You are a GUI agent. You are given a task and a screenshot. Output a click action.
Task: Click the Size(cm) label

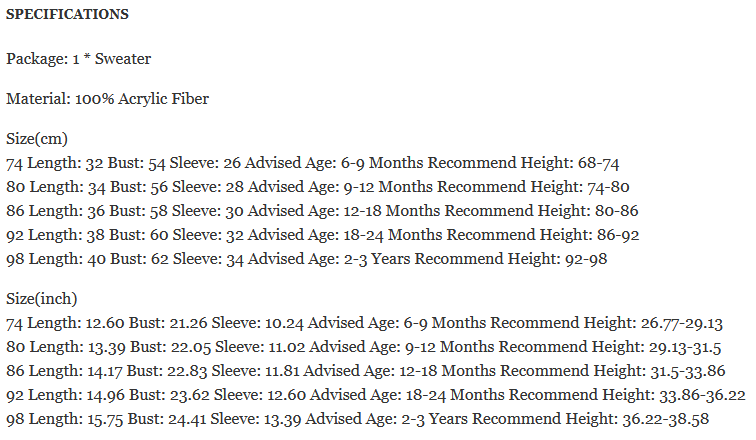pos(37,139)
